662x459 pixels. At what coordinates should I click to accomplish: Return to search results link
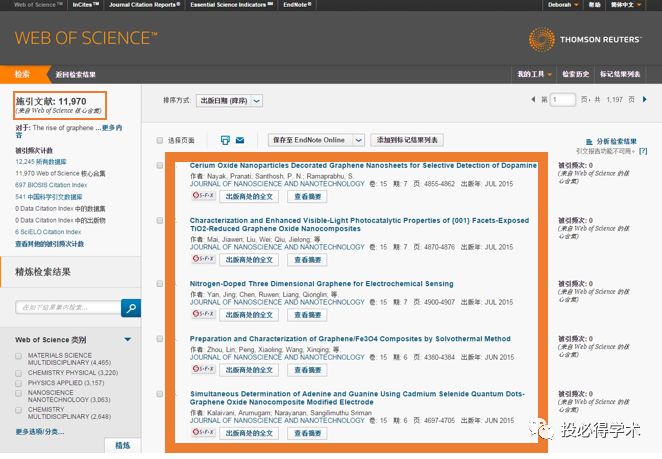click(76, 75)
